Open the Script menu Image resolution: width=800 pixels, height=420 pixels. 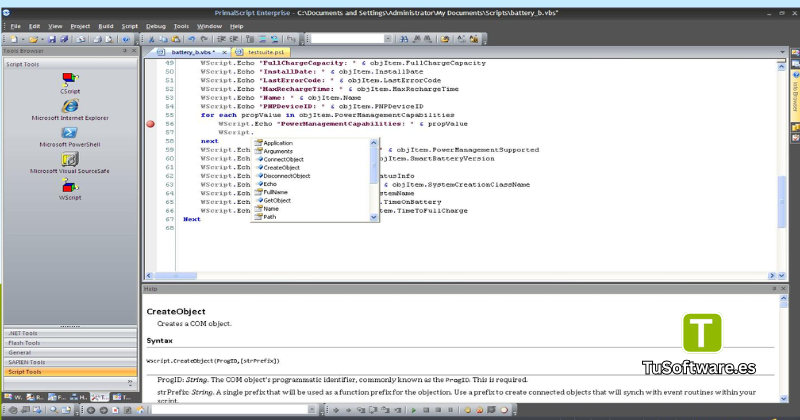point(130,26)
